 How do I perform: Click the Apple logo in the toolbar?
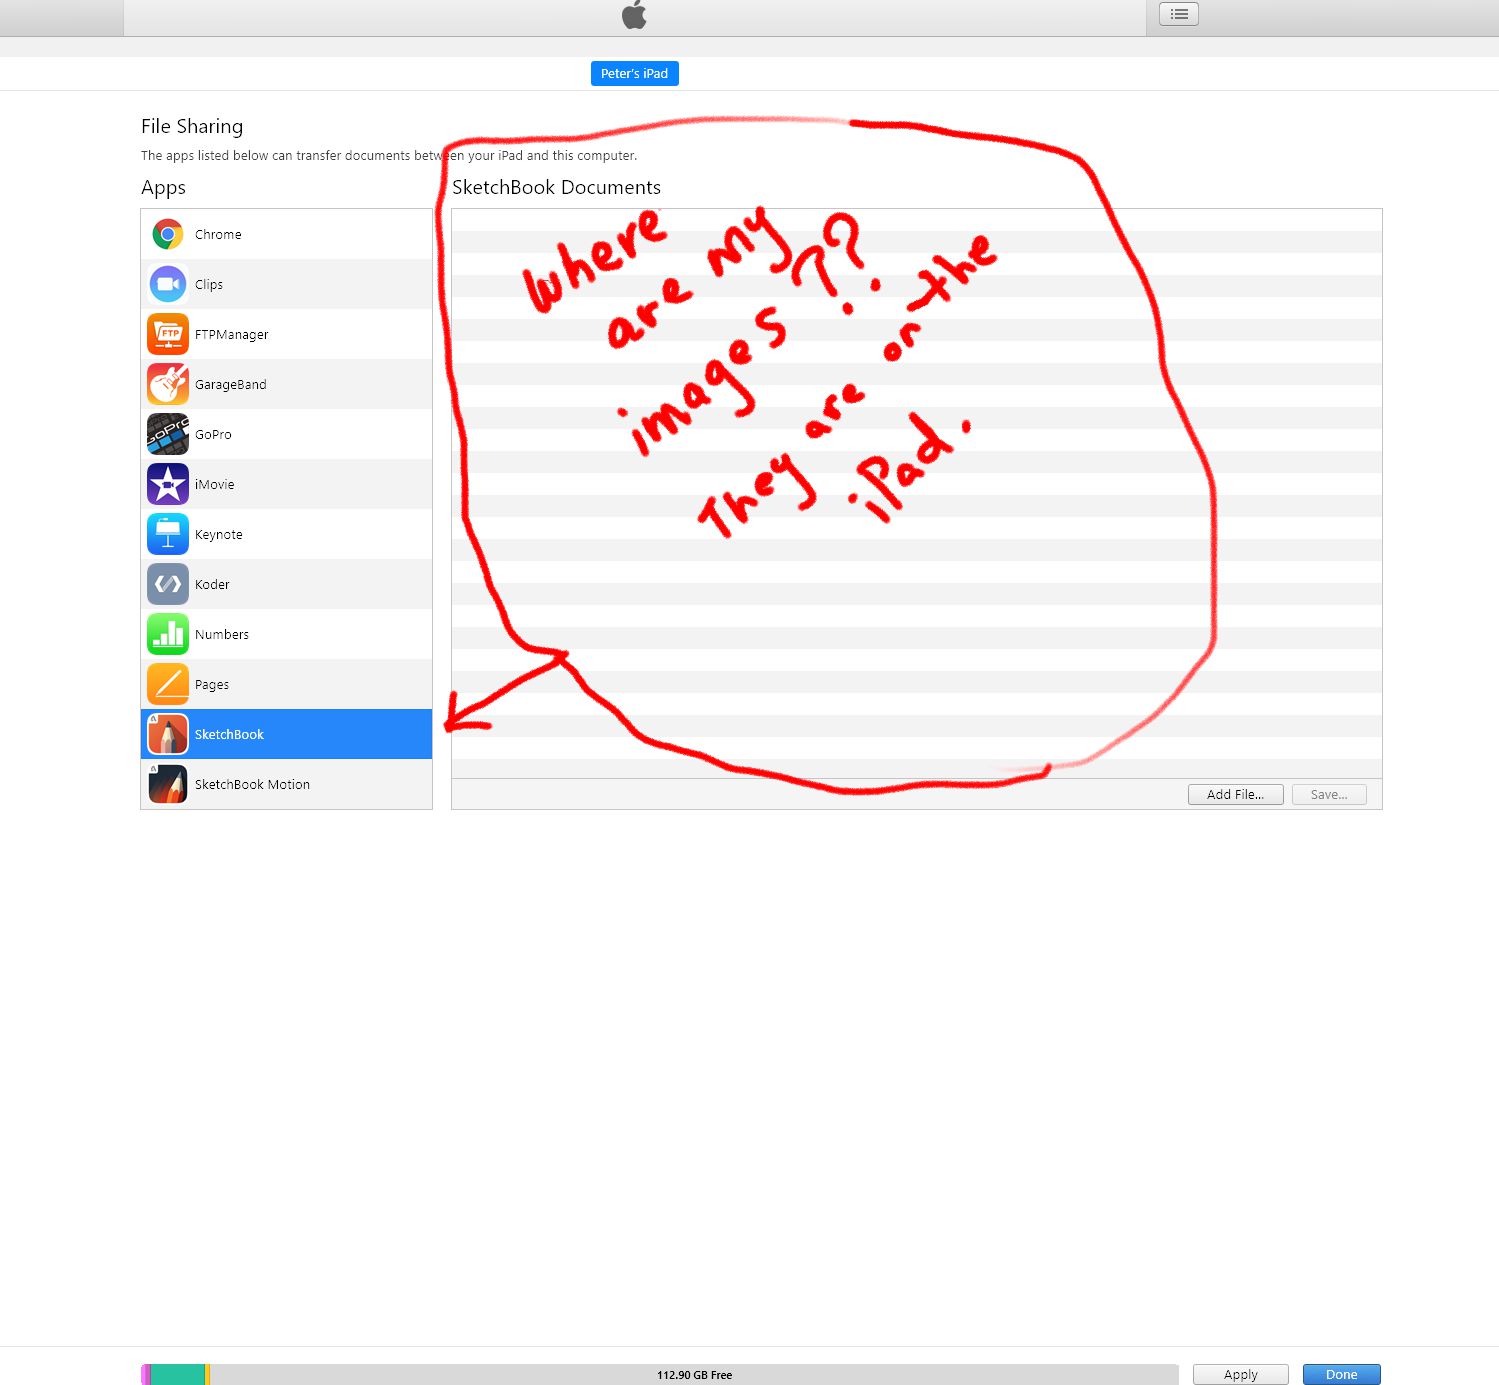[634, 15]
